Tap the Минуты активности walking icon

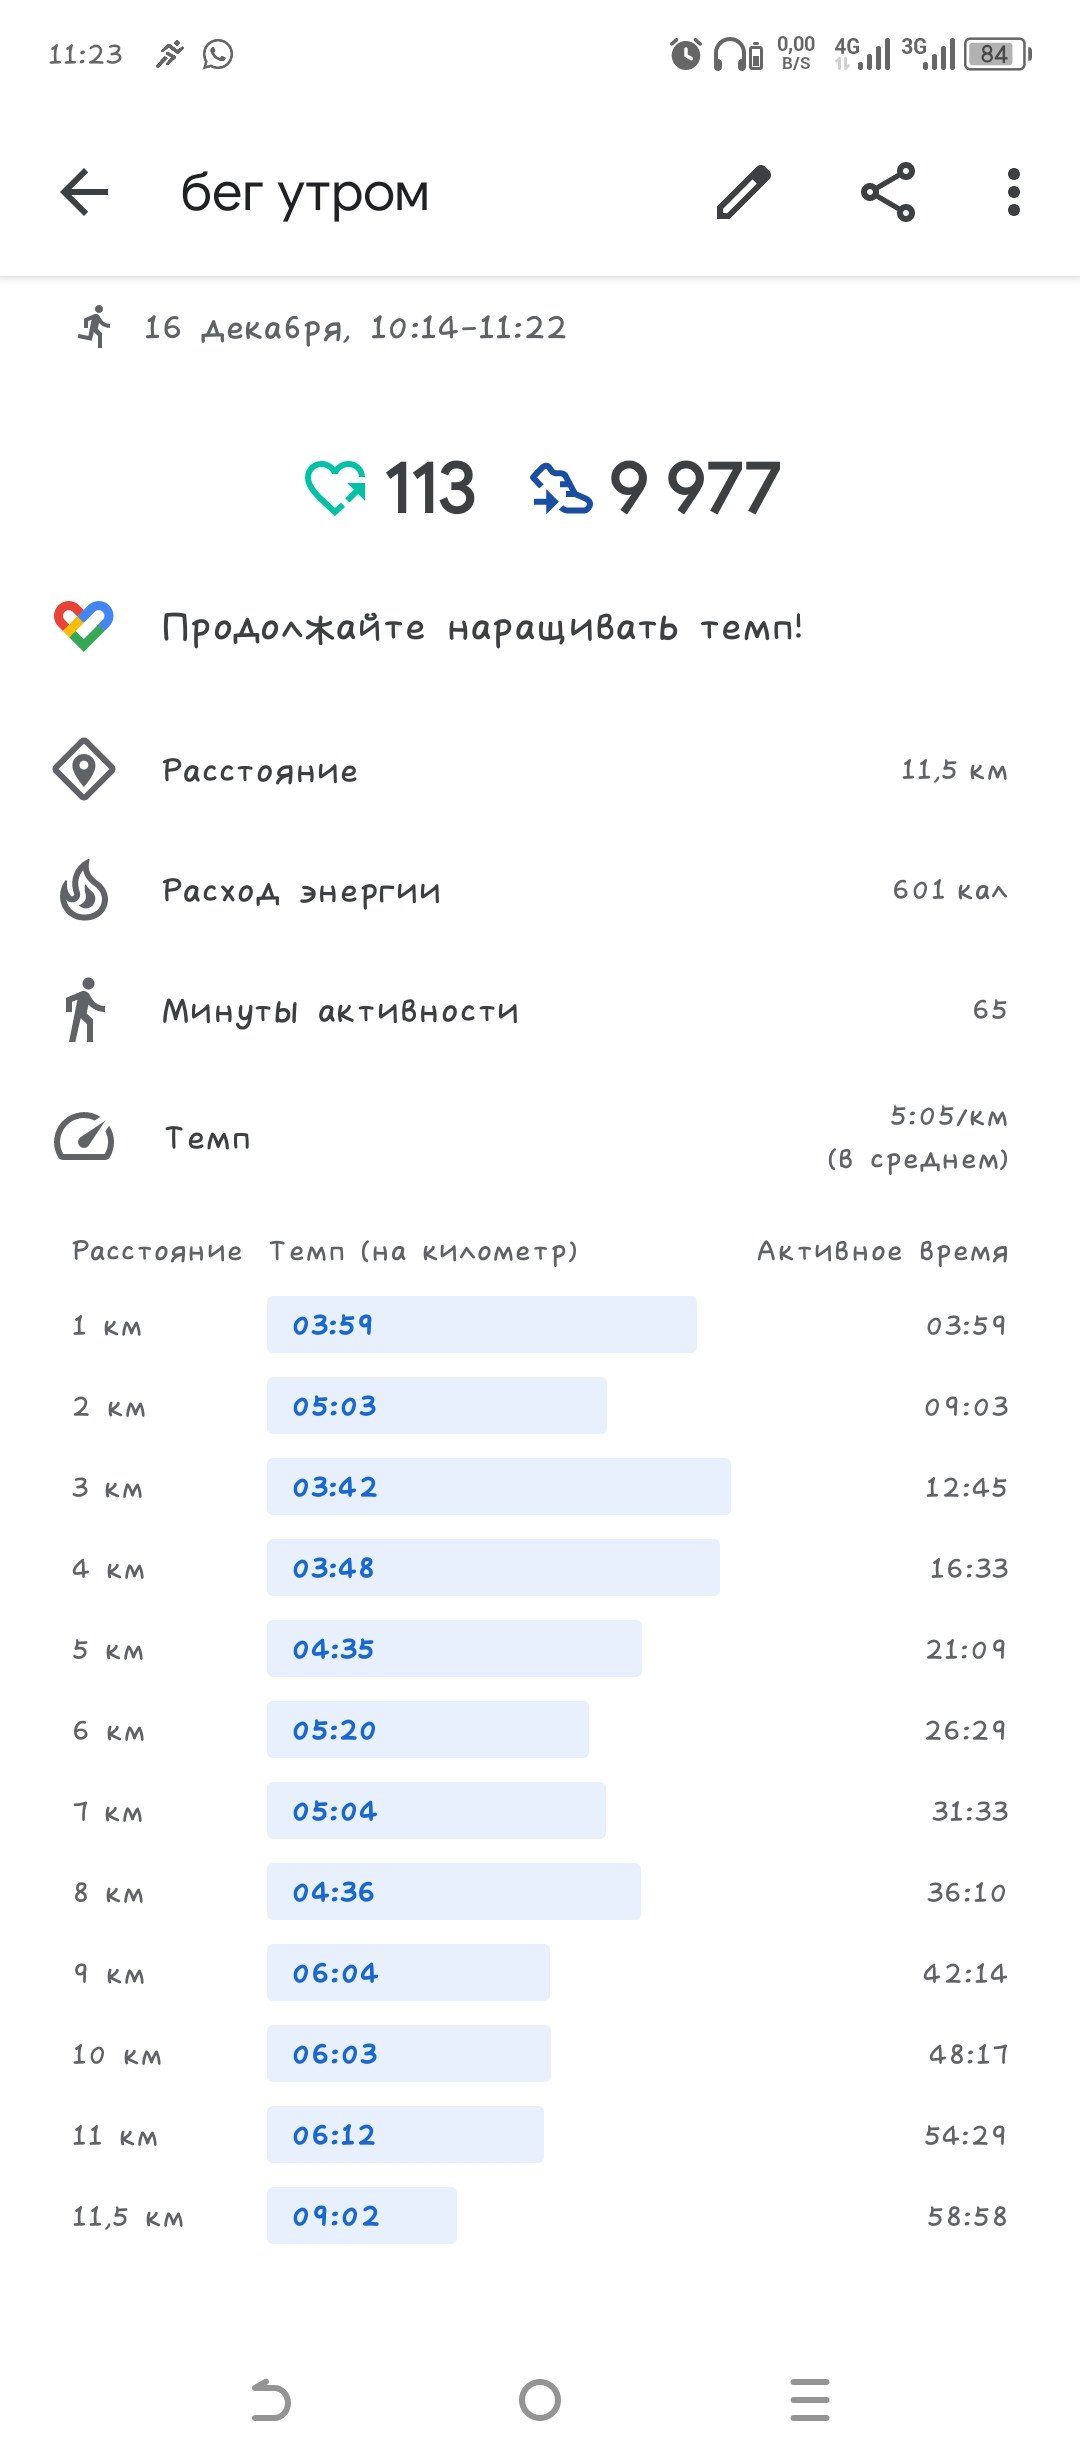pos(85,1010)
